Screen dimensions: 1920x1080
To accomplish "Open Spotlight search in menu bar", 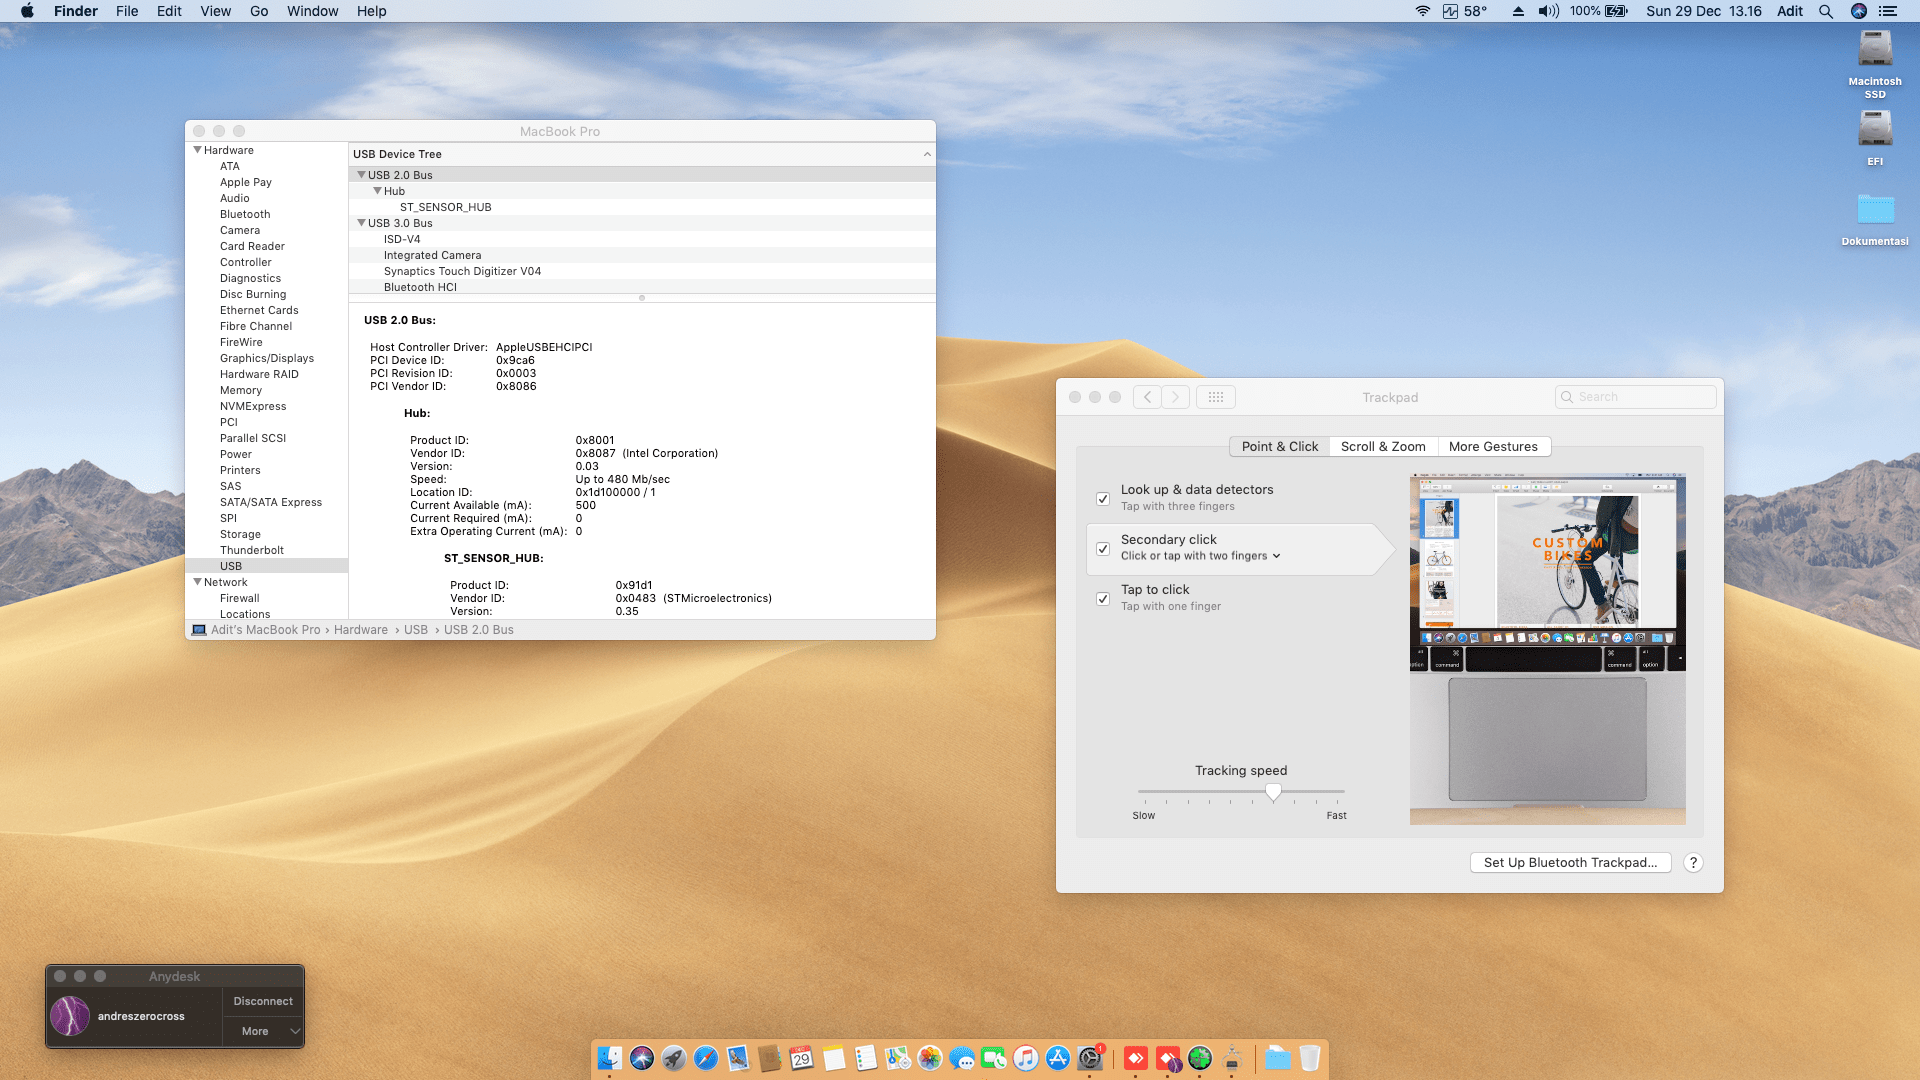I will tap(1825, 11).
